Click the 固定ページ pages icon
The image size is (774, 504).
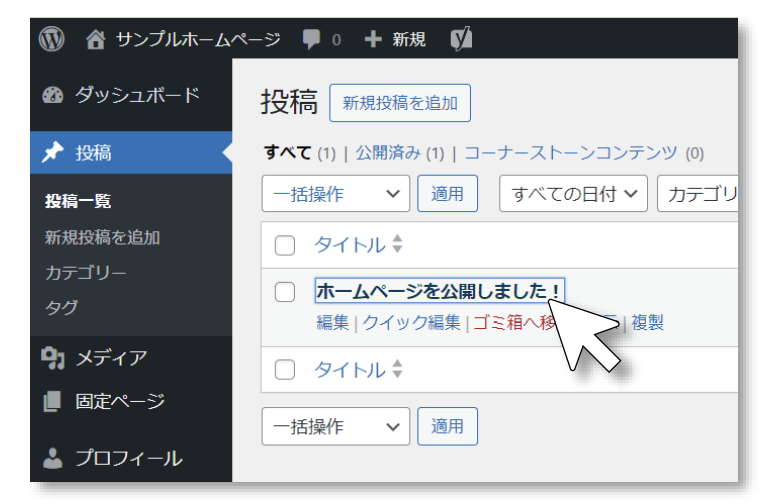coord(54,402)
